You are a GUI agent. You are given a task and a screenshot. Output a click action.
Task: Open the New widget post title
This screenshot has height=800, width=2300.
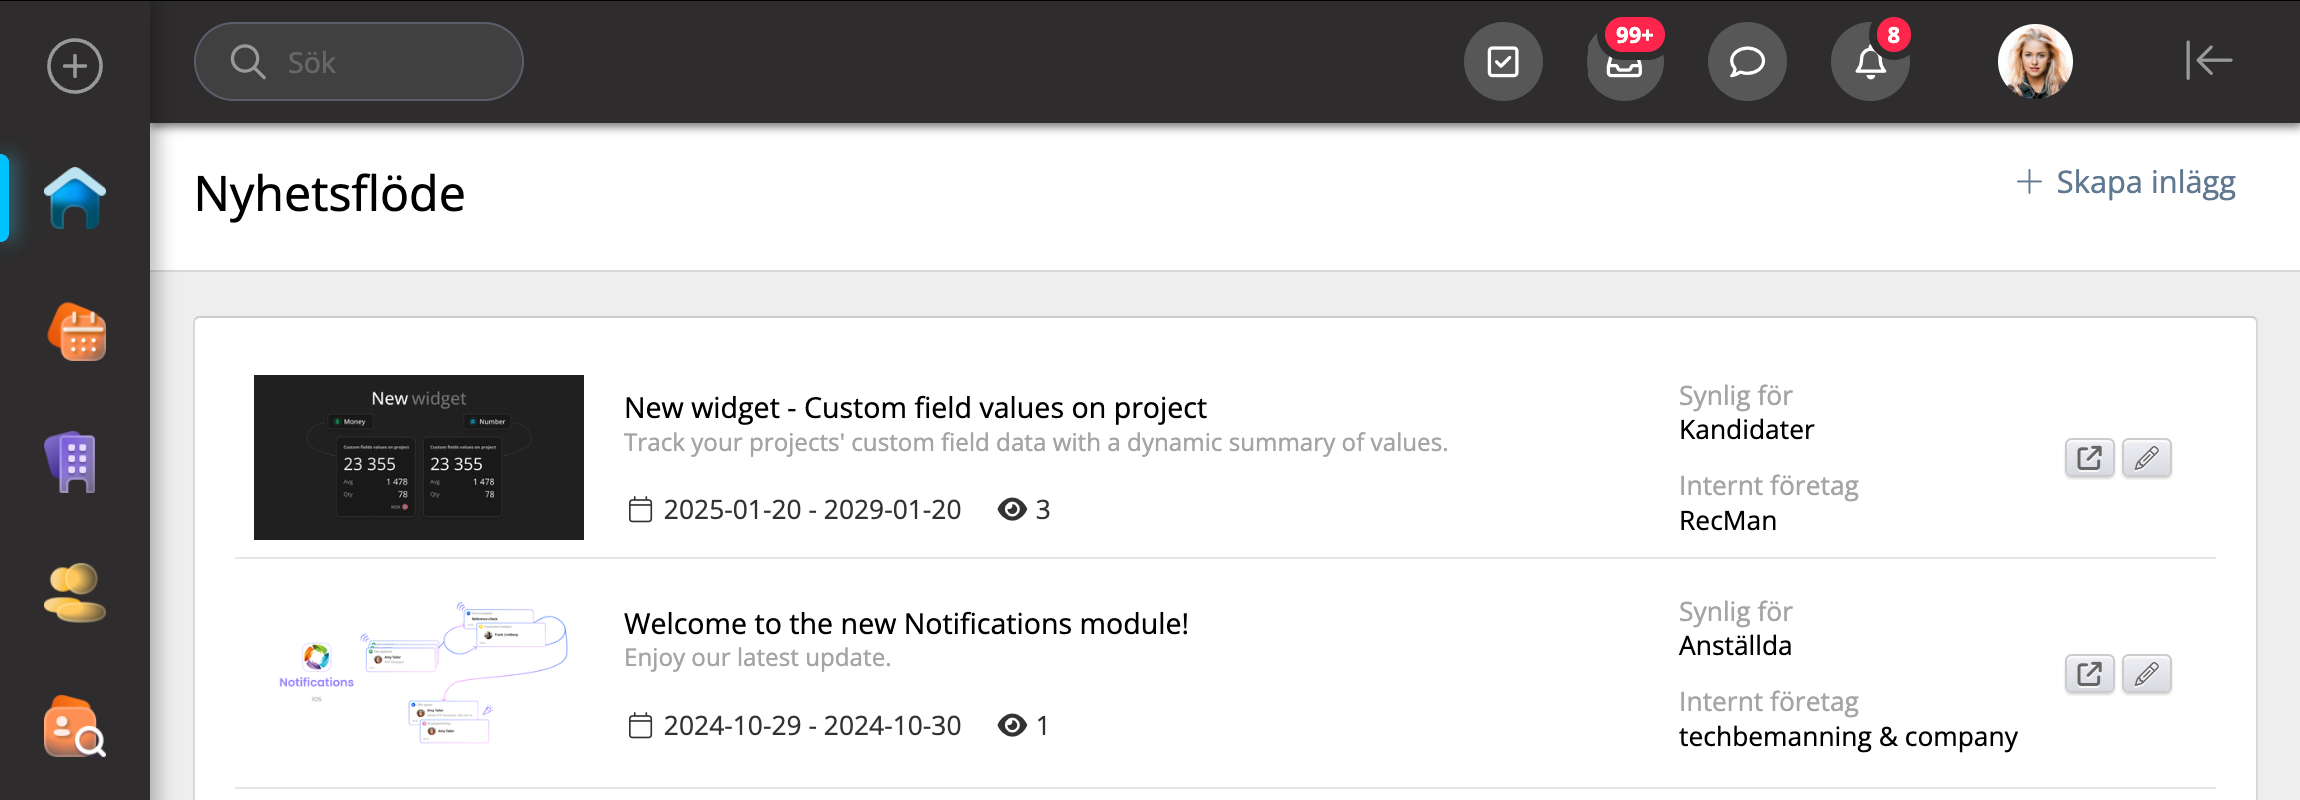coord(915,408)
